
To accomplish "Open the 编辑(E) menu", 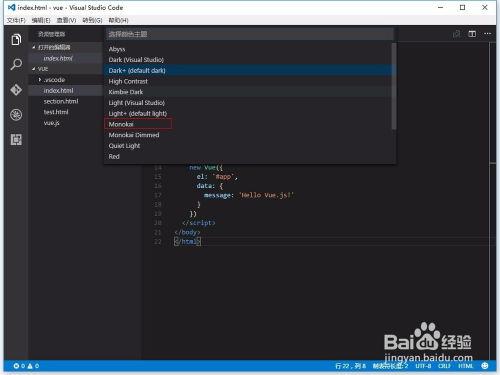I will 41,20.
